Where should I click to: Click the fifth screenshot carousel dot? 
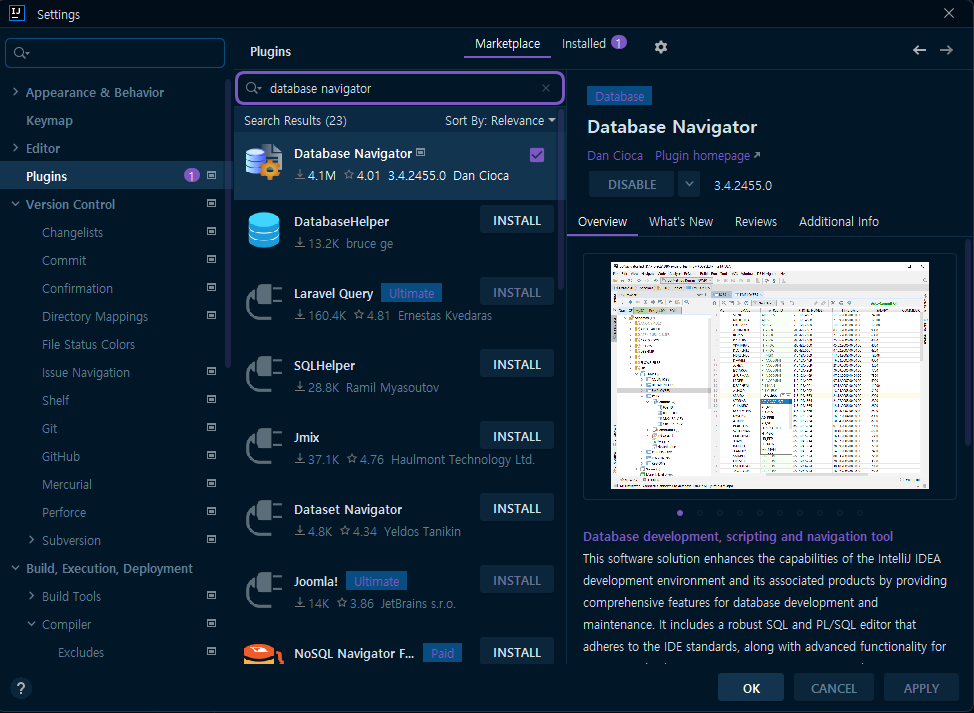pos(760,513)
